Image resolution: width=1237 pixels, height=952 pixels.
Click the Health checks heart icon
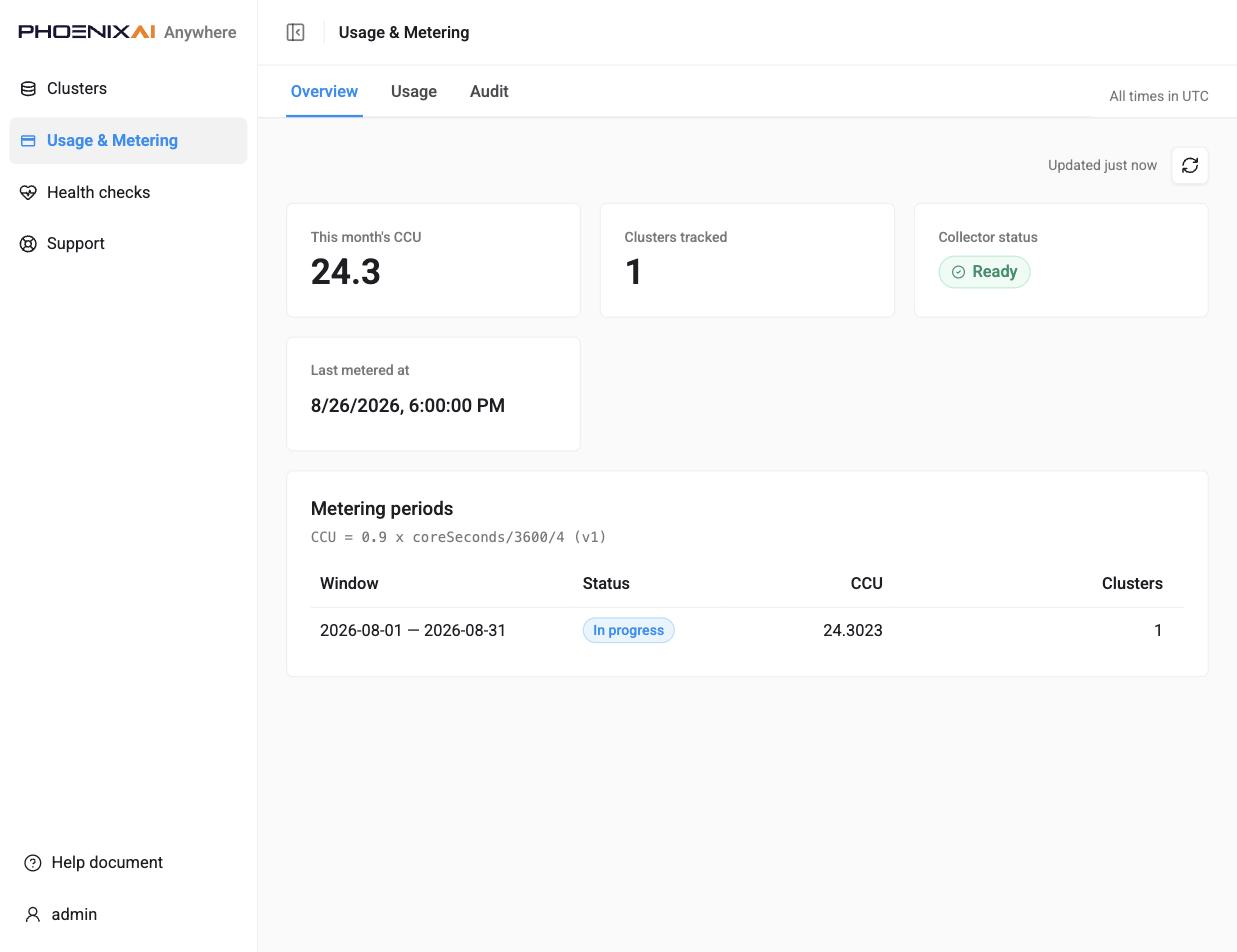[28, 193]
